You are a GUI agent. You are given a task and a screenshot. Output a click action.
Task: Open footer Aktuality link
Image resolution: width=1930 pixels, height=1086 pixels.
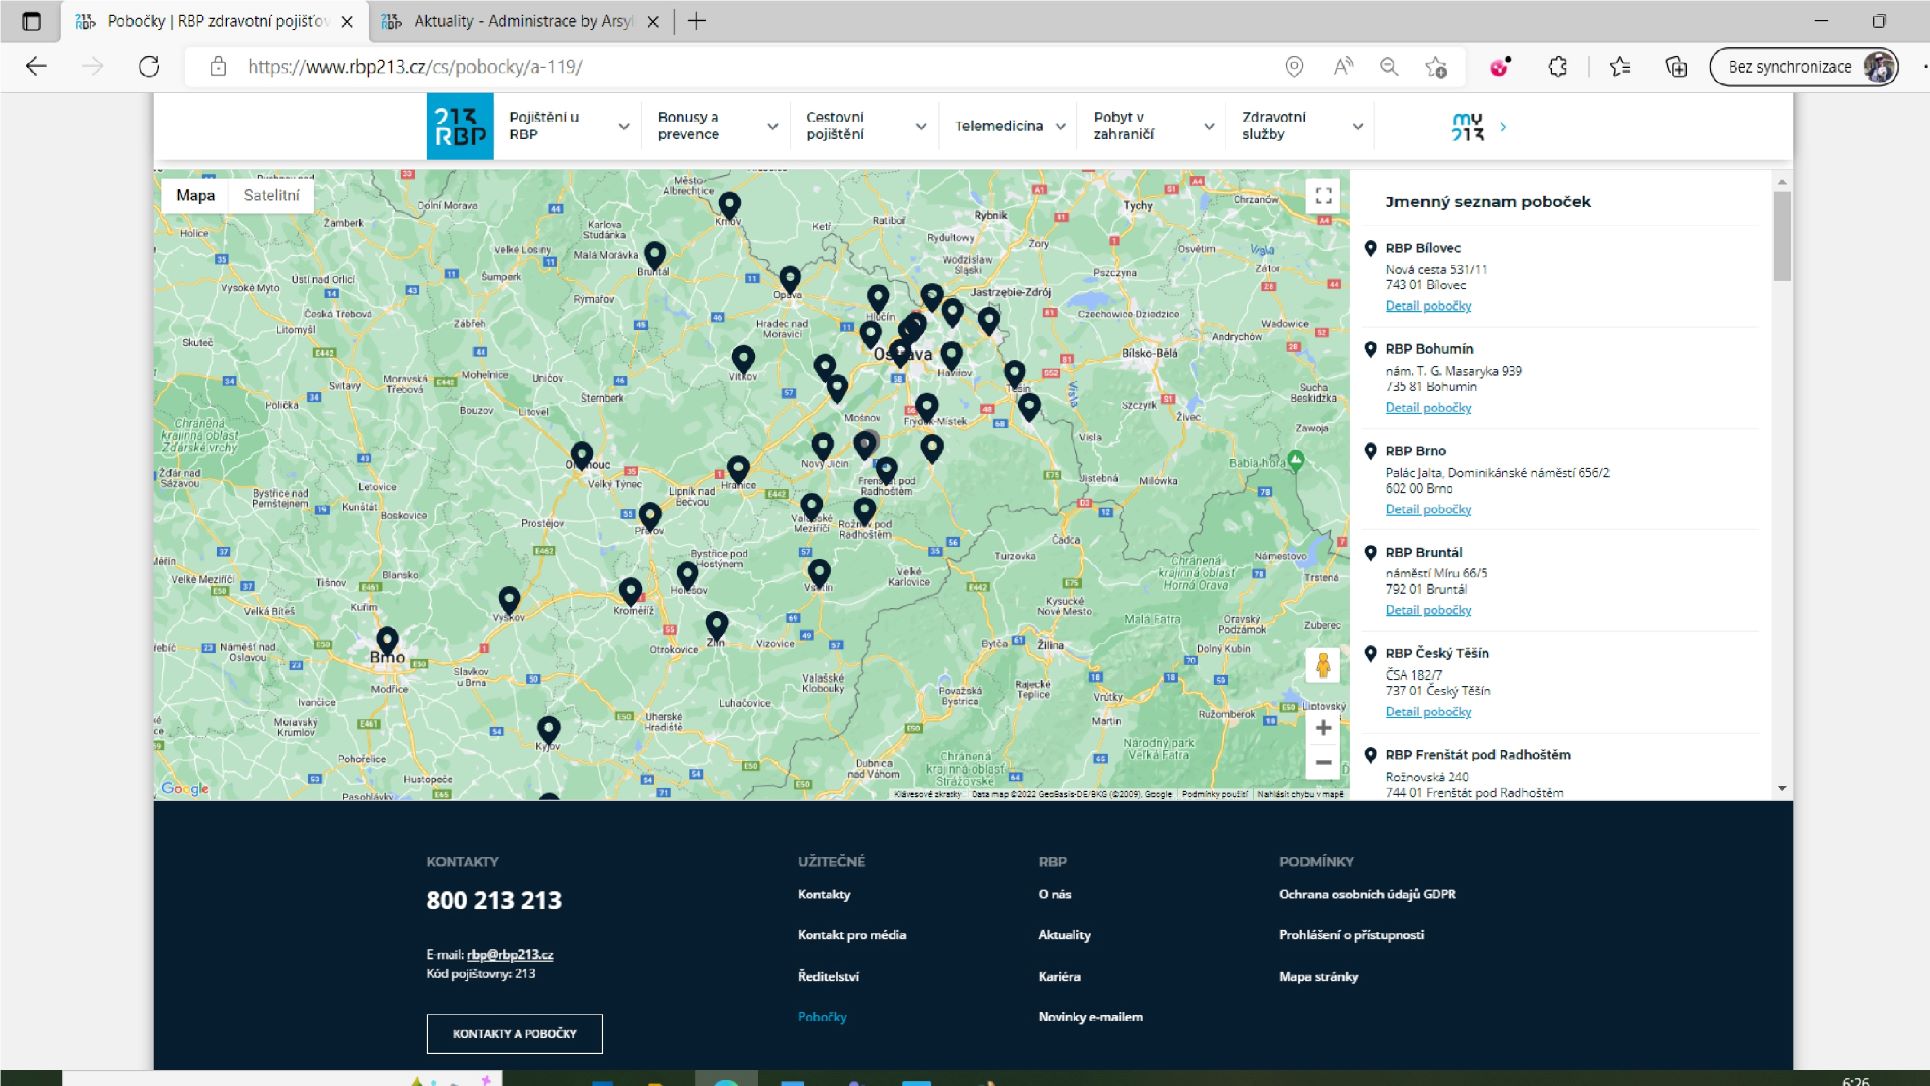pos(1064,935)
